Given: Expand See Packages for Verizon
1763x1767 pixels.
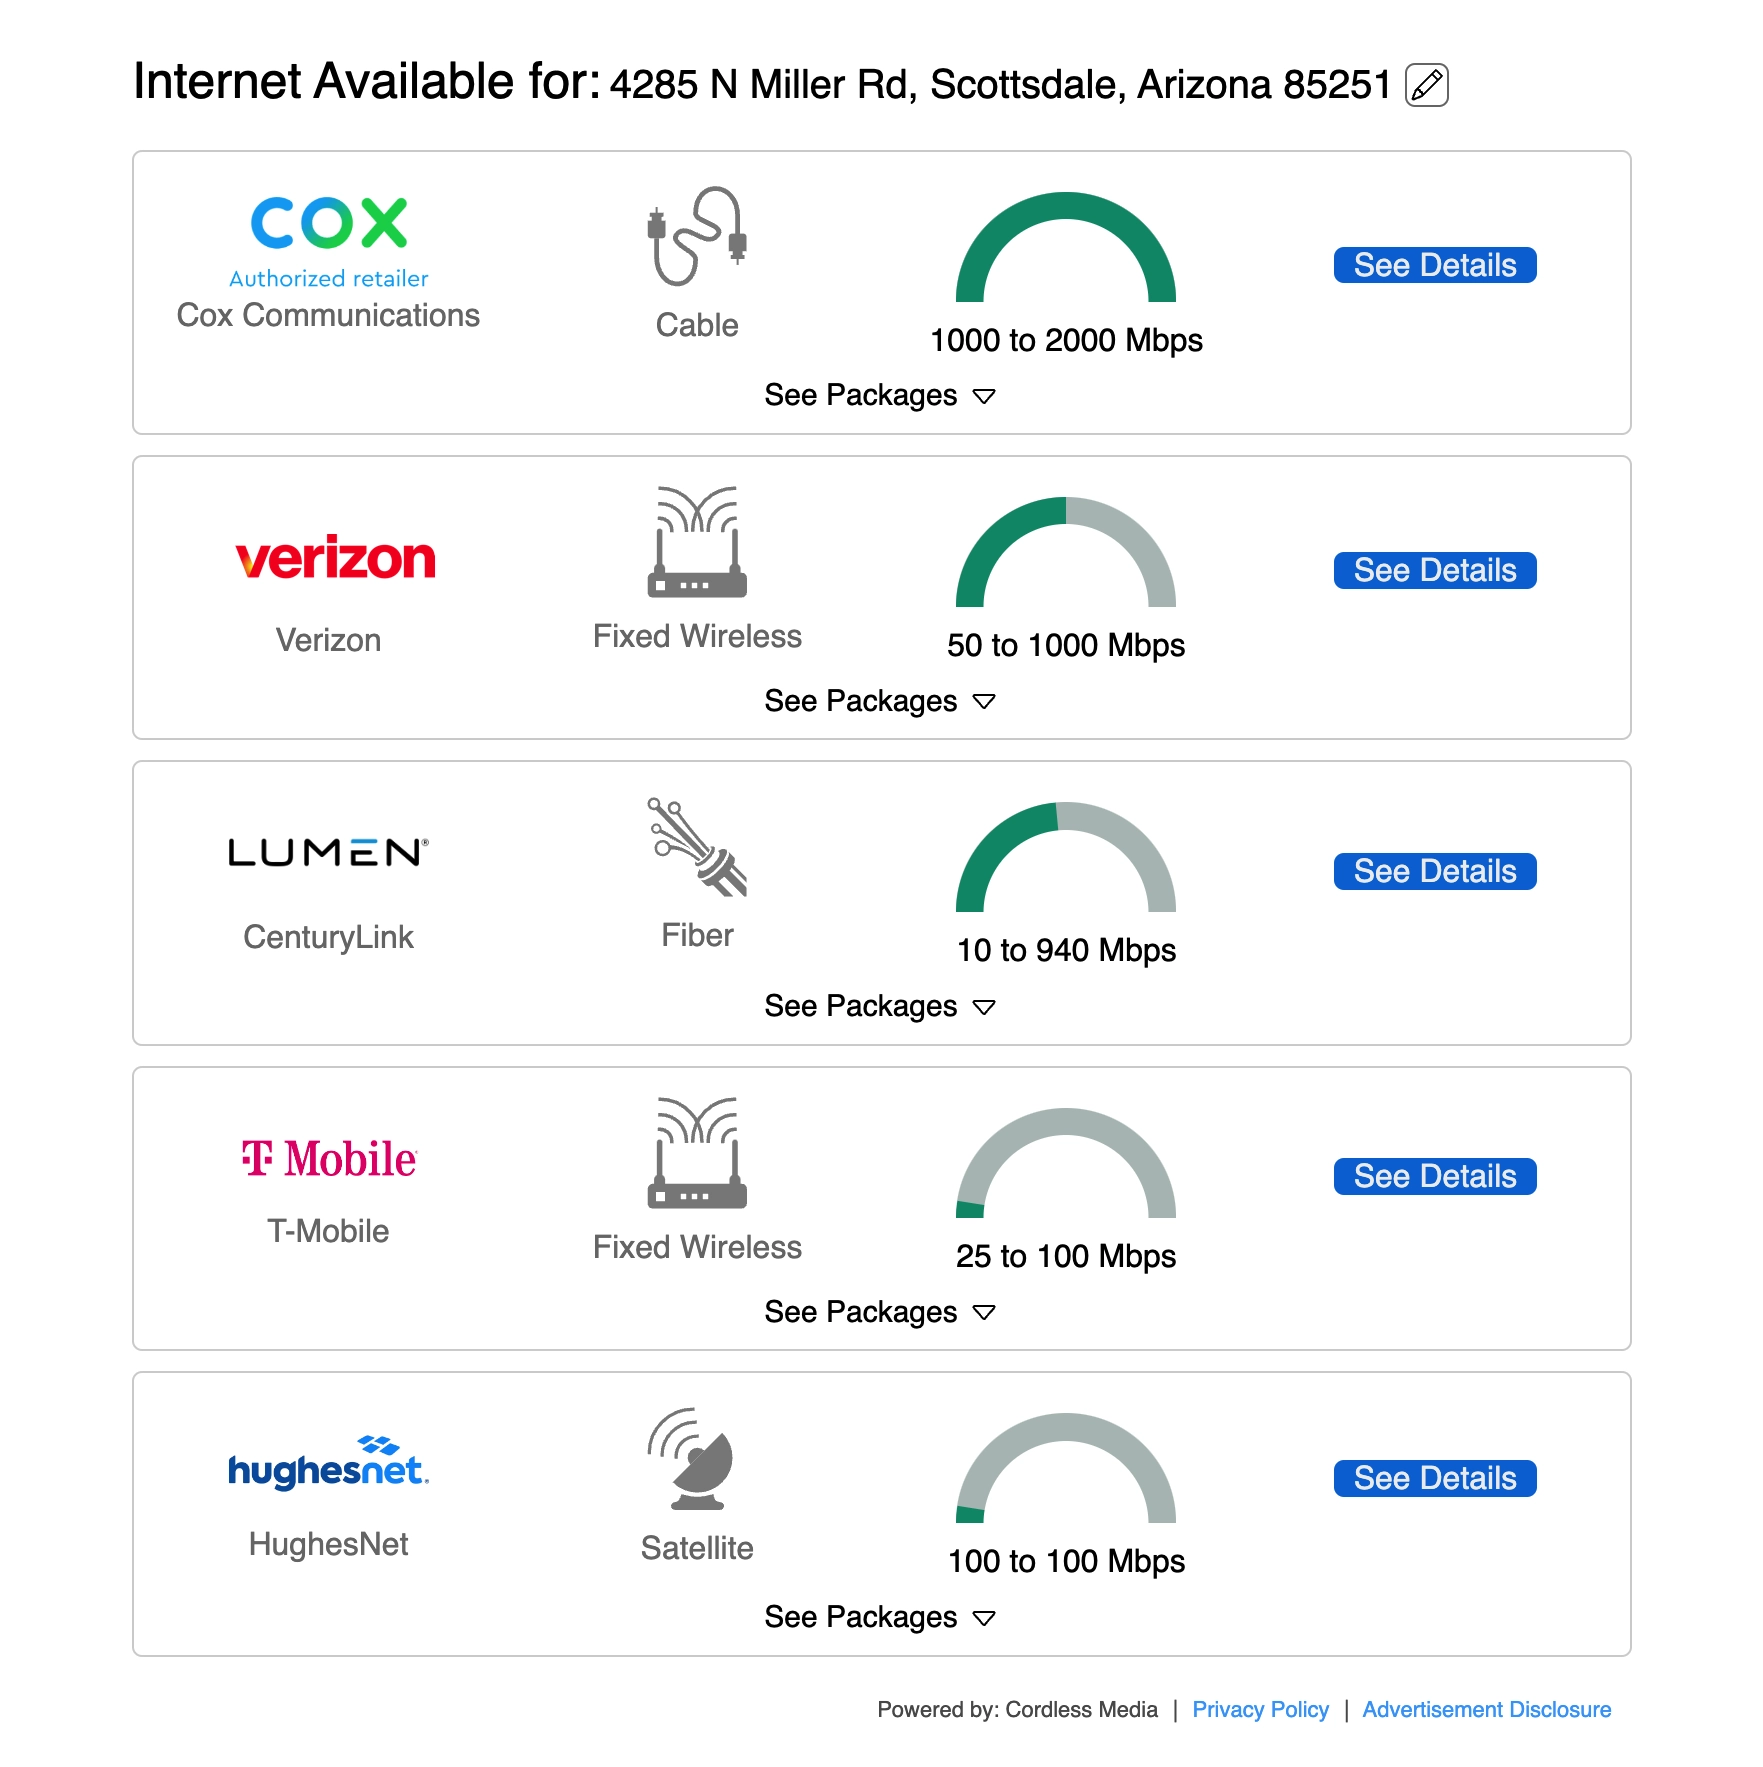Looking at the screenshot, I should pos(879,701).
